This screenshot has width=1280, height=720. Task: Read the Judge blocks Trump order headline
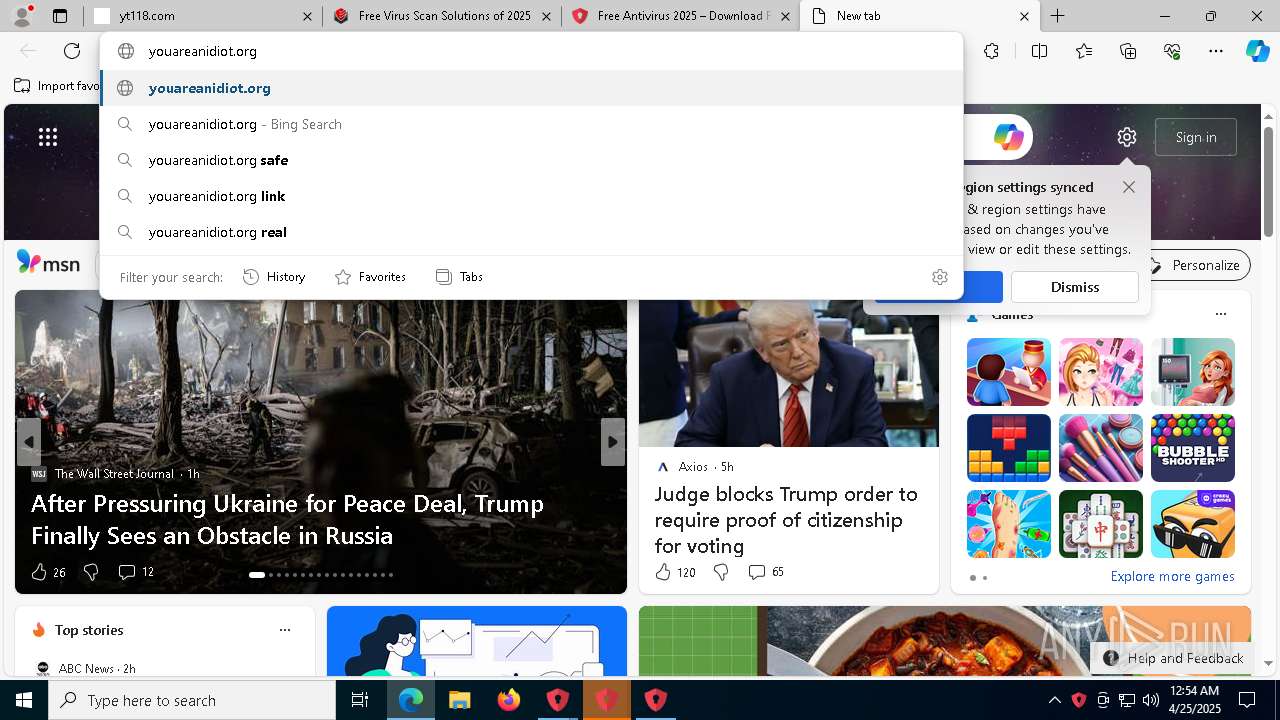point(786,520)
